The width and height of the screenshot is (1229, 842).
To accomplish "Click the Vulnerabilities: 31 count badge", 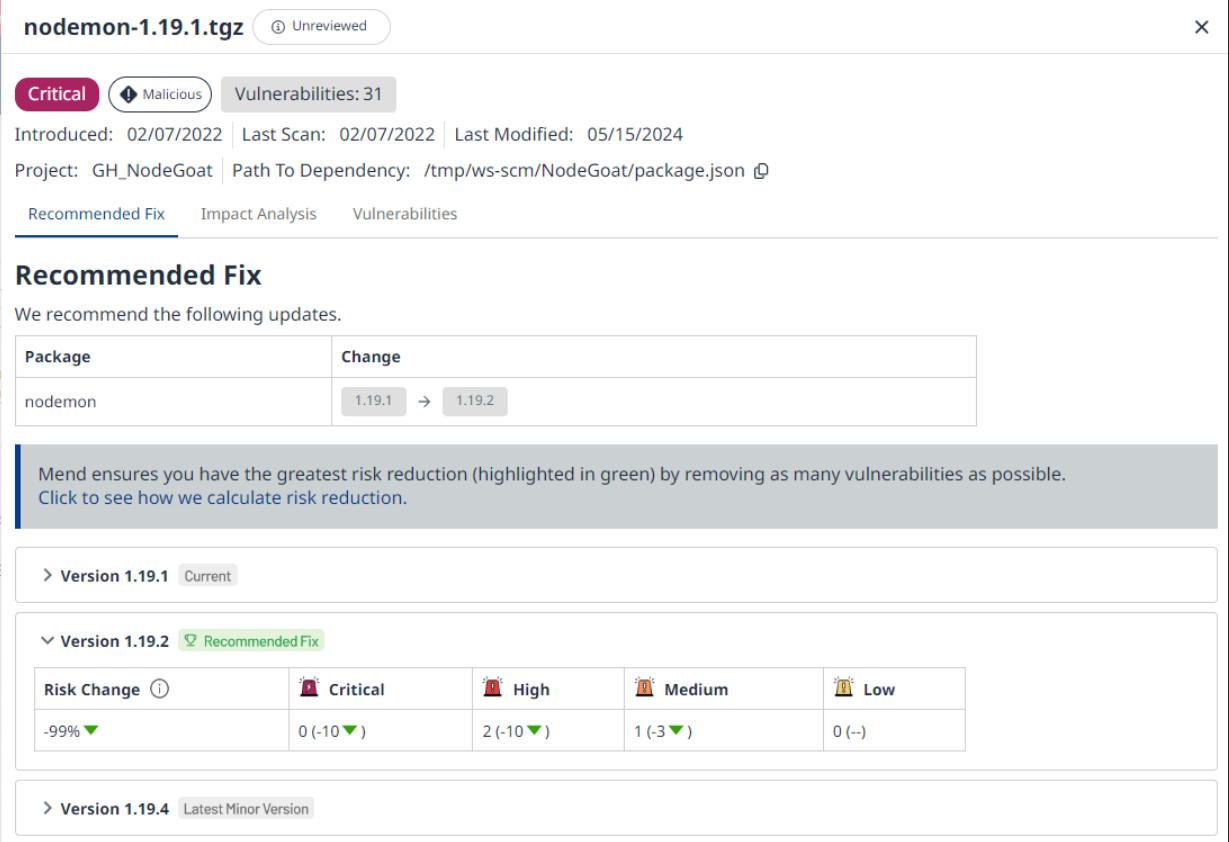I will pos(308,94).
